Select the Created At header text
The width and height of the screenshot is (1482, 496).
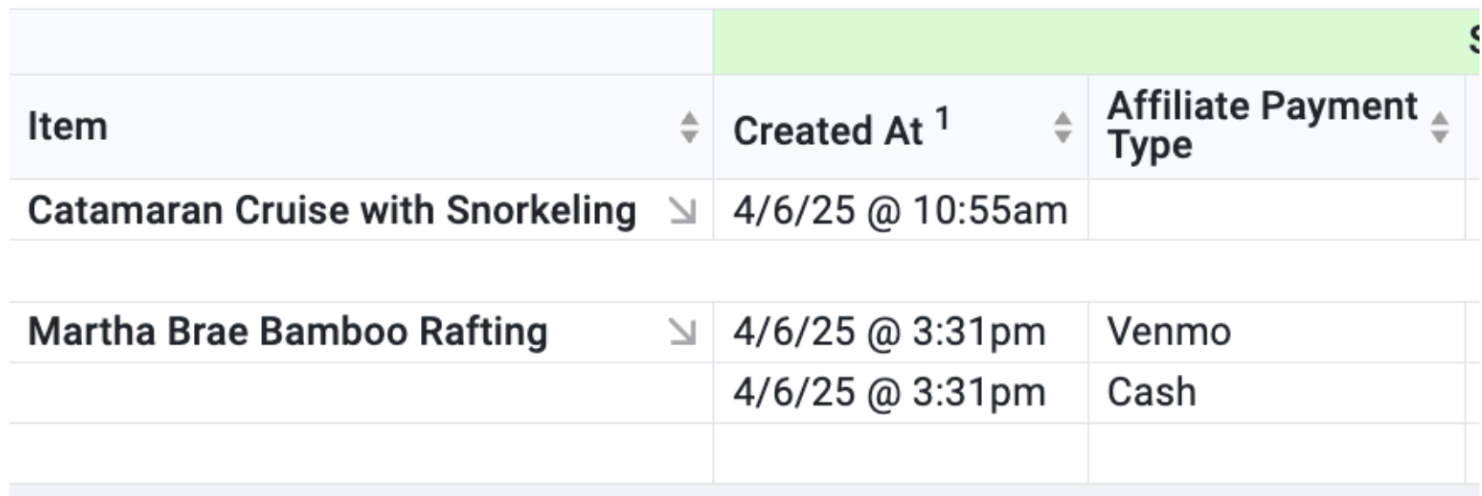(x=827, y=131)
